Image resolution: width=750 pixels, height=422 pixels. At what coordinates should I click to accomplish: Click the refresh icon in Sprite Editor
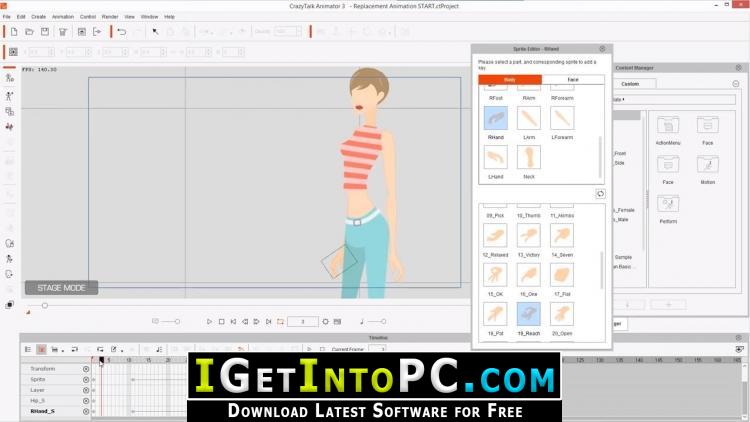[600, 193]
